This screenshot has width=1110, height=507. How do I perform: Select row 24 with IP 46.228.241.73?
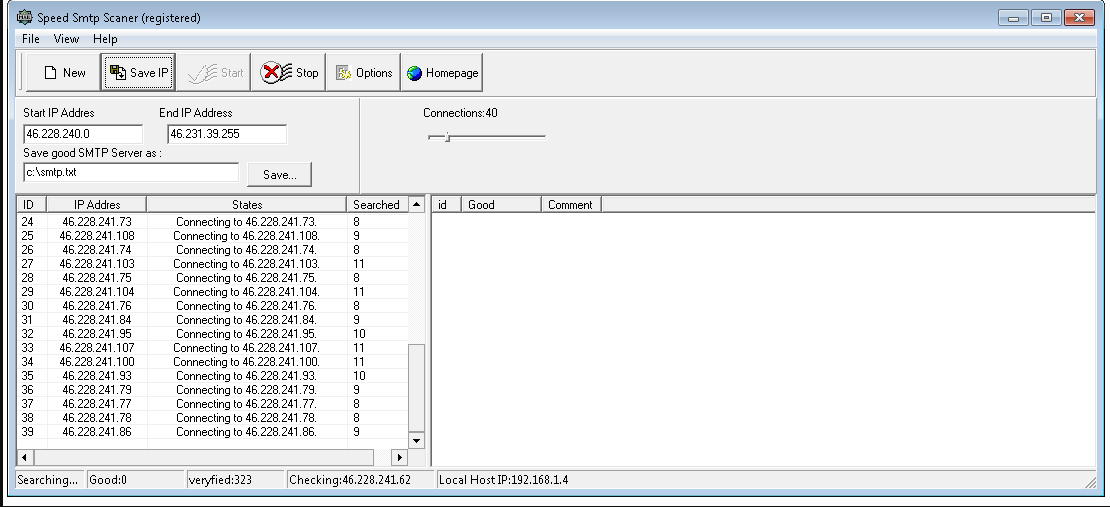pos(213,222)
